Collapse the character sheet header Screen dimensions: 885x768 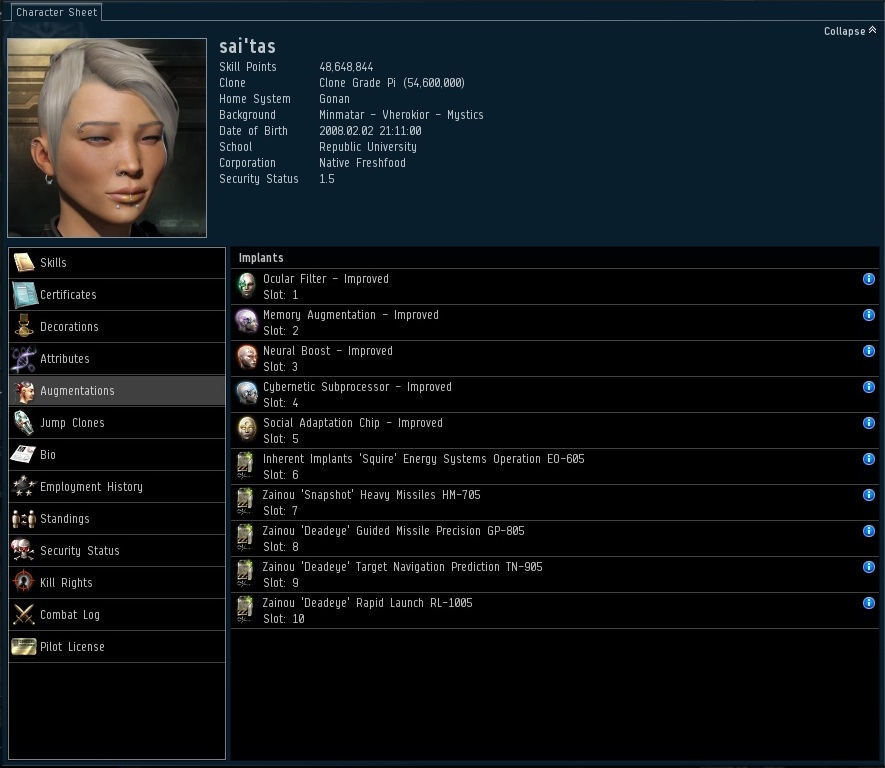(849, 31)
